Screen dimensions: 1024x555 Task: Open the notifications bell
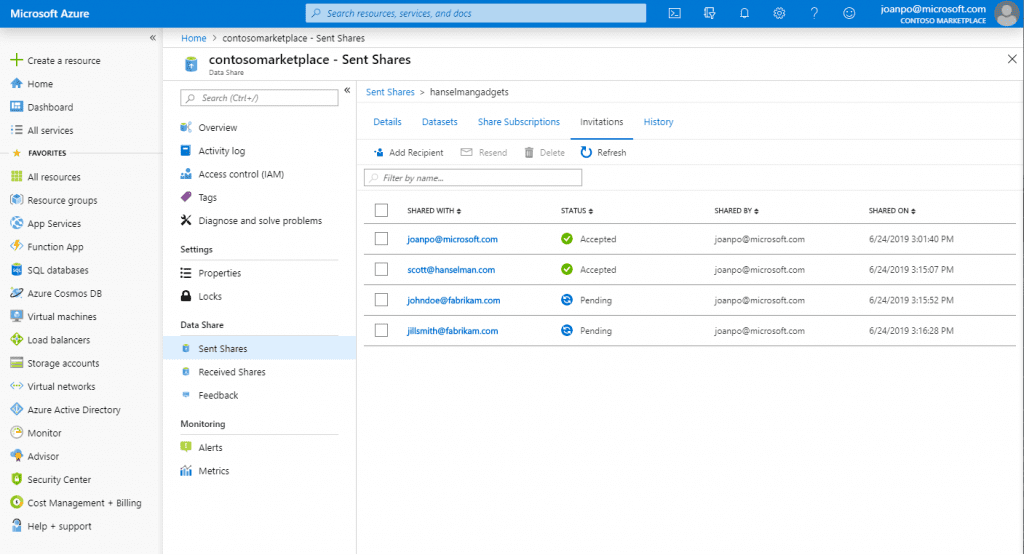(x=744, y=13)
